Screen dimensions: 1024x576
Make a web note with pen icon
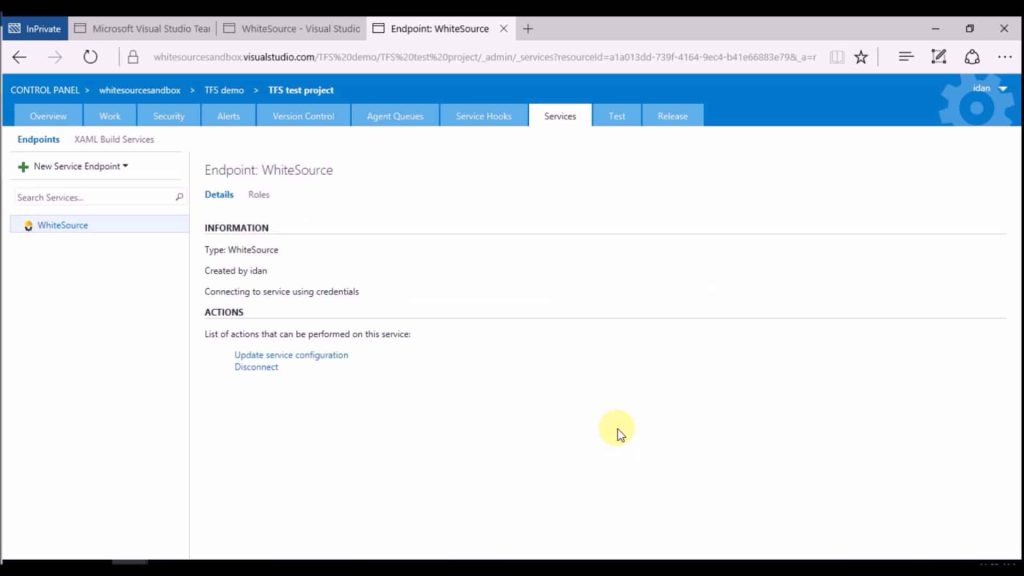pyautogui.click(x=938, y=57)
